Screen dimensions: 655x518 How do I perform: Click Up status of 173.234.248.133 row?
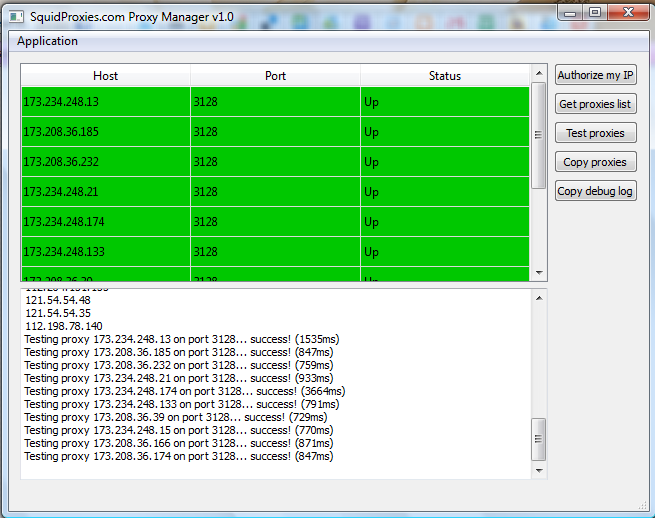pos(445,252)
